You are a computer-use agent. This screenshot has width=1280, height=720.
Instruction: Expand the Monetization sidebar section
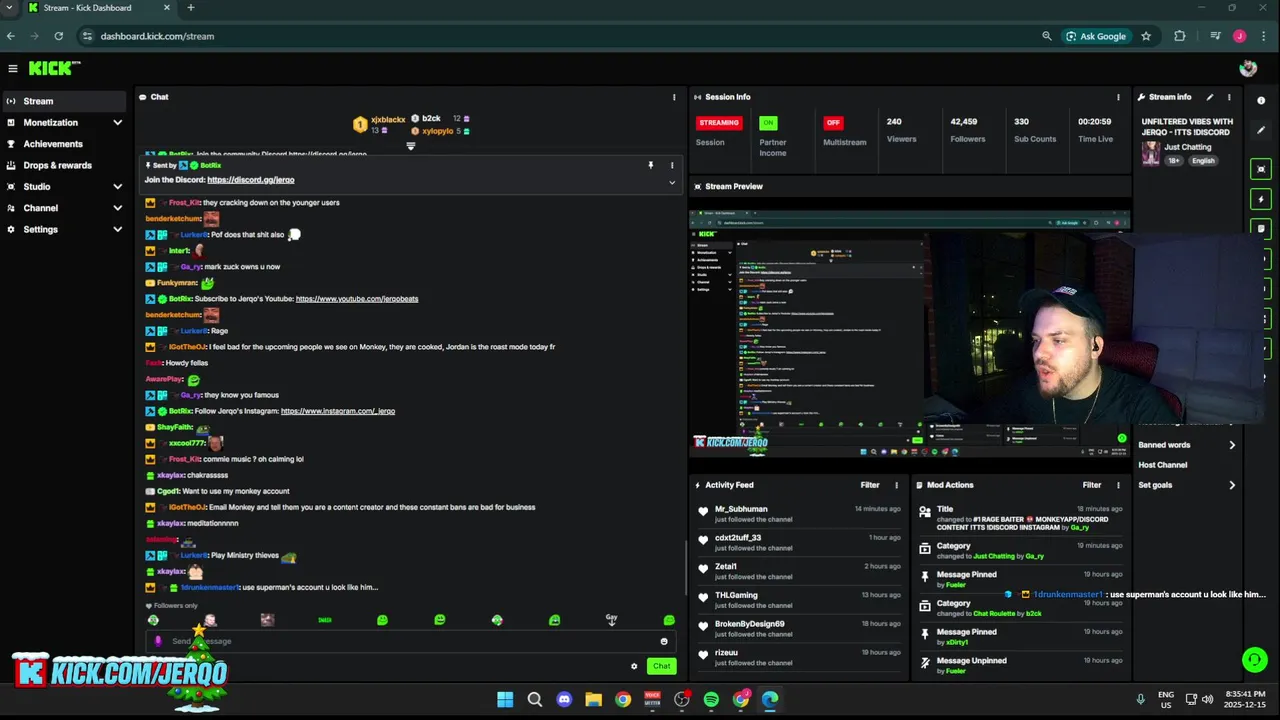(x=66, y=122)
